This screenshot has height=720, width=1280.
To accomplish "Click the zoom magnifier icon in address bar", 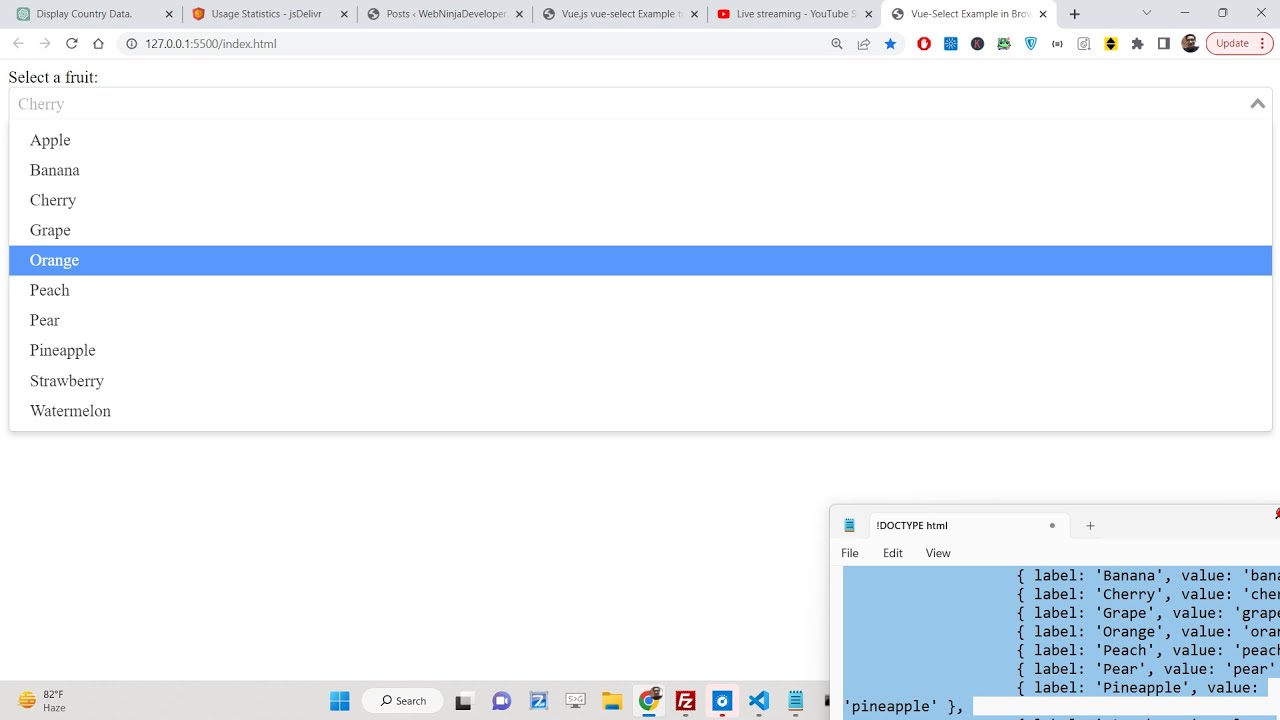I will (x=837, y=44).
